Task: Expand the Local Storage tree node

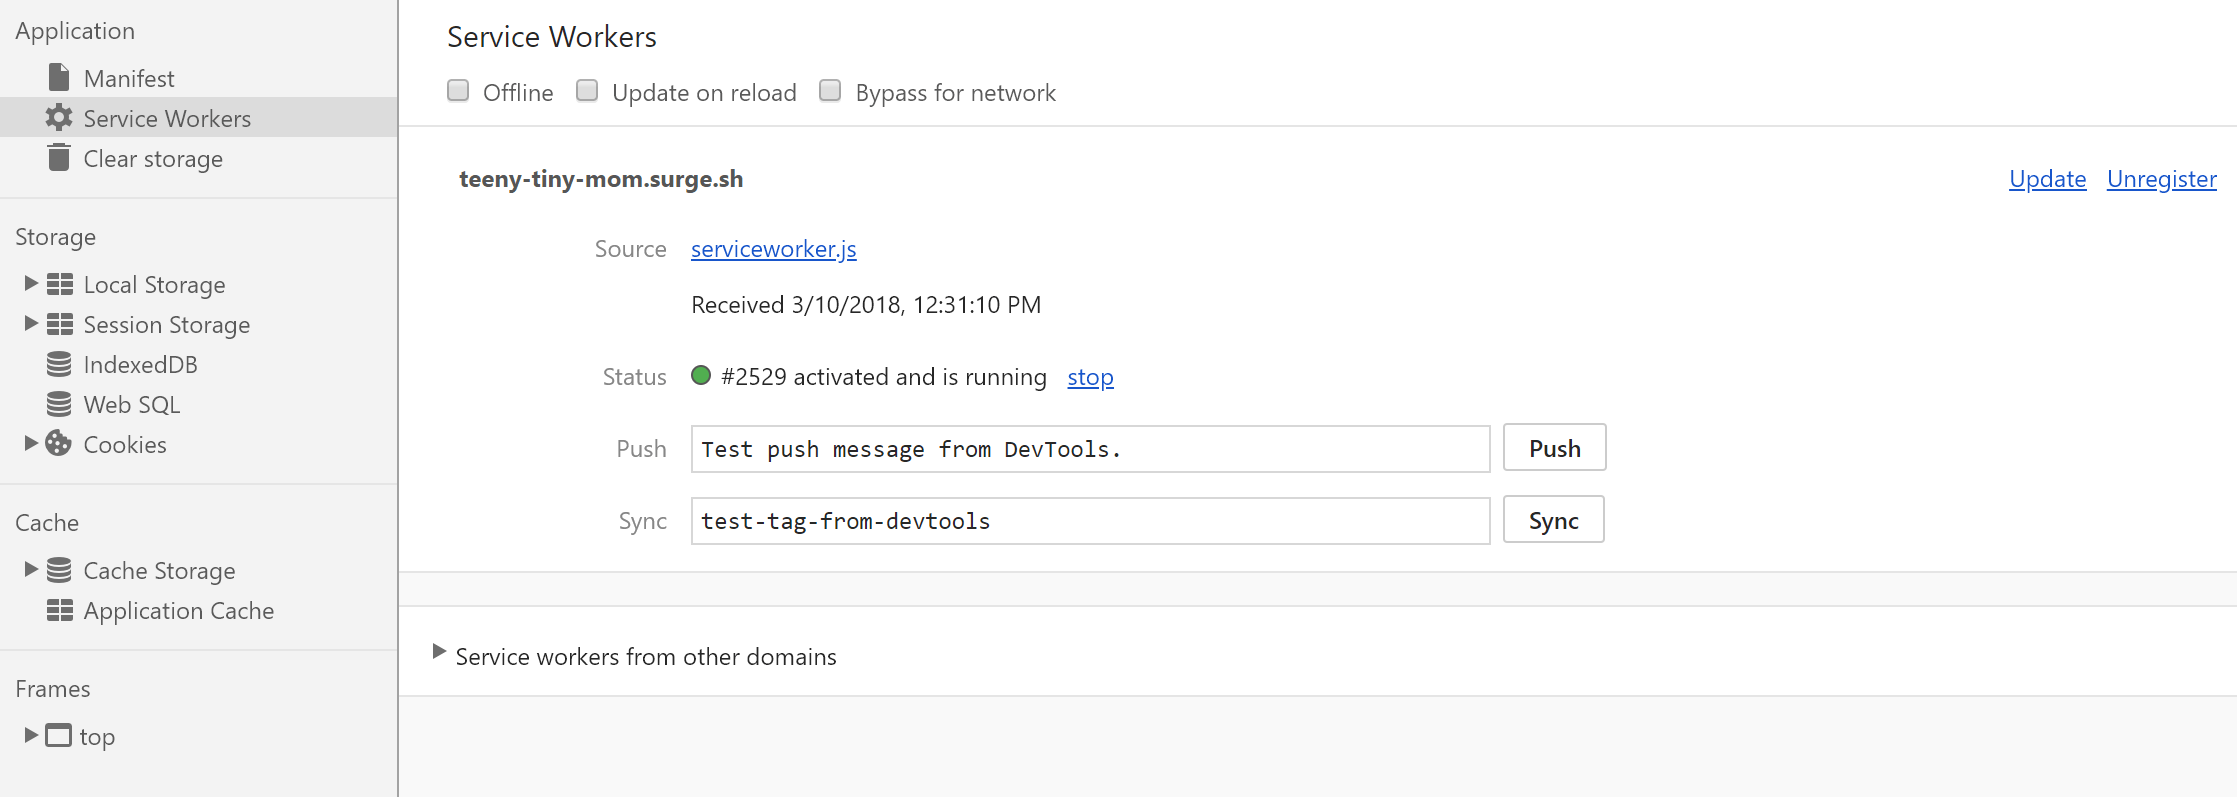Action: 31,283
